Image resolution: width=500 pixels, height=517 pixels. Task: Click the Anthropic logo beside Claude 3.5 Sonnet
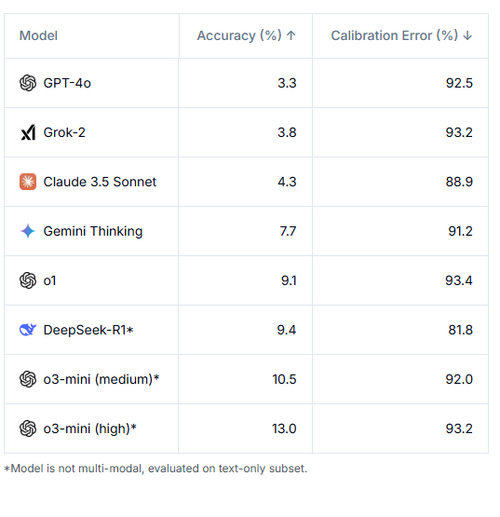[x=28, y=182]
